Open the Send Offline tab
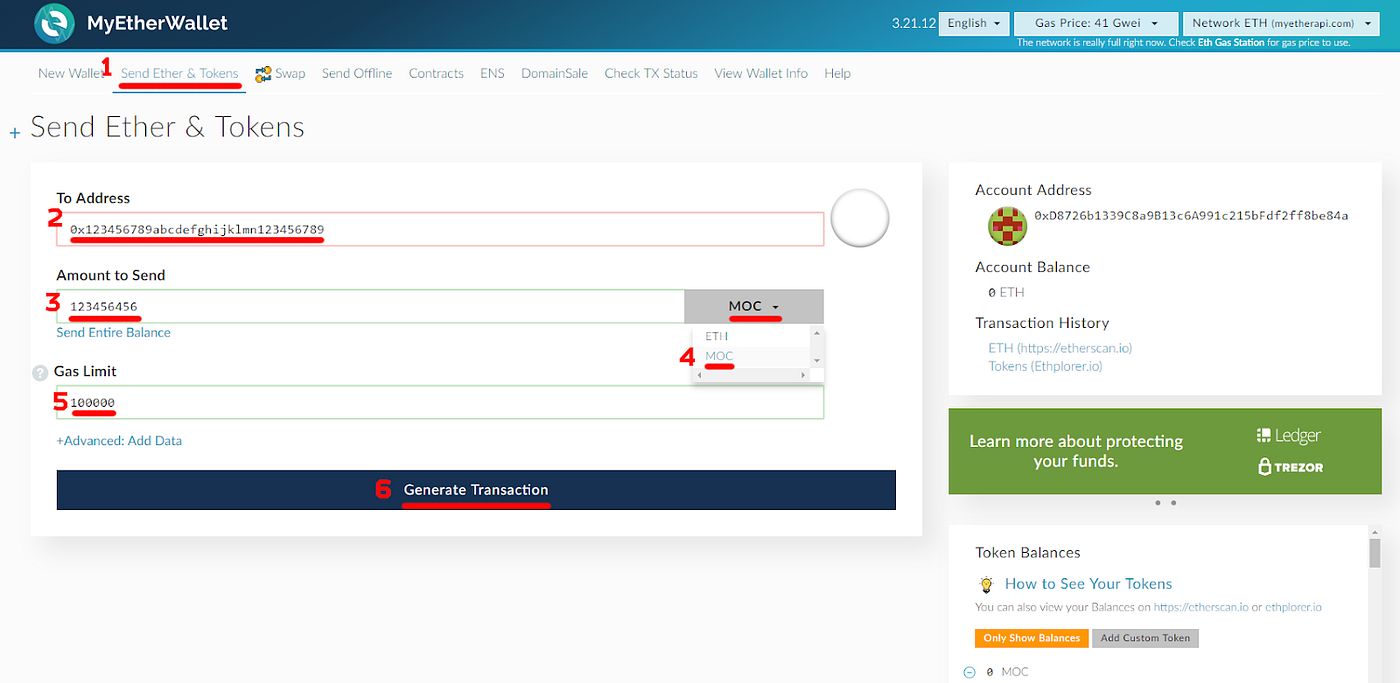 coord(357,73)
